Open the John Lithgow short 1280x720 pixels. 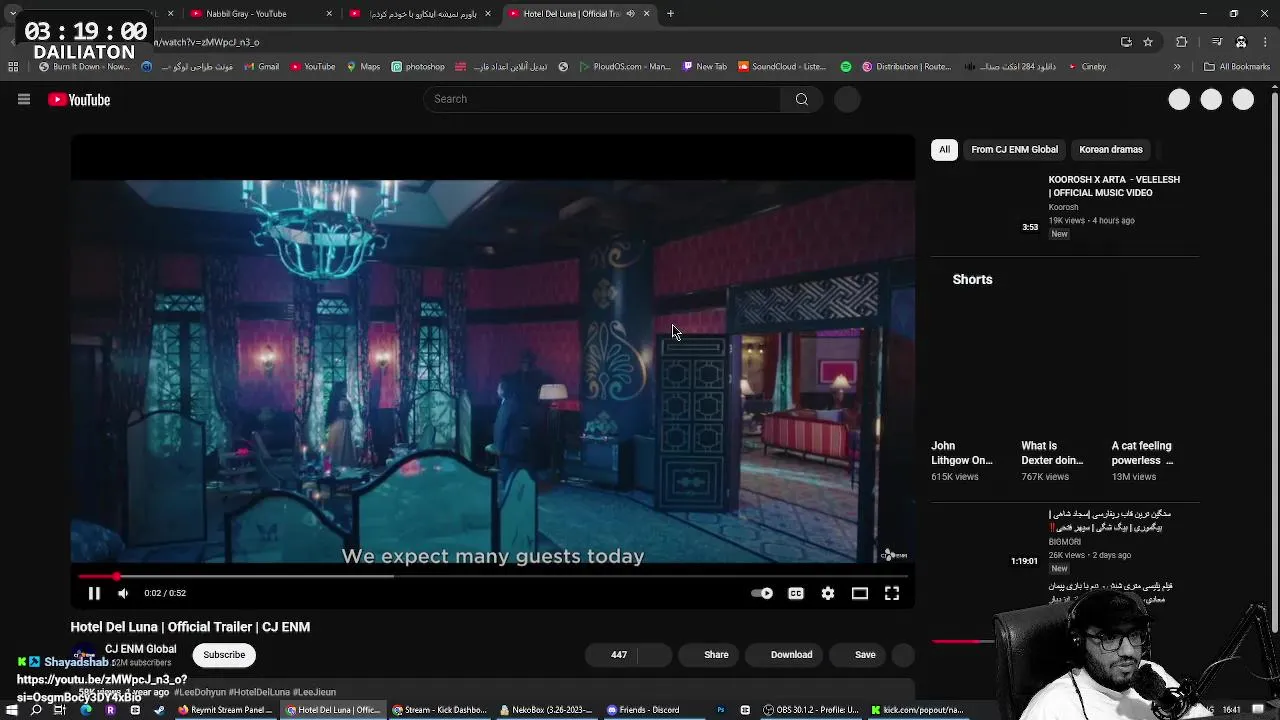962,453
